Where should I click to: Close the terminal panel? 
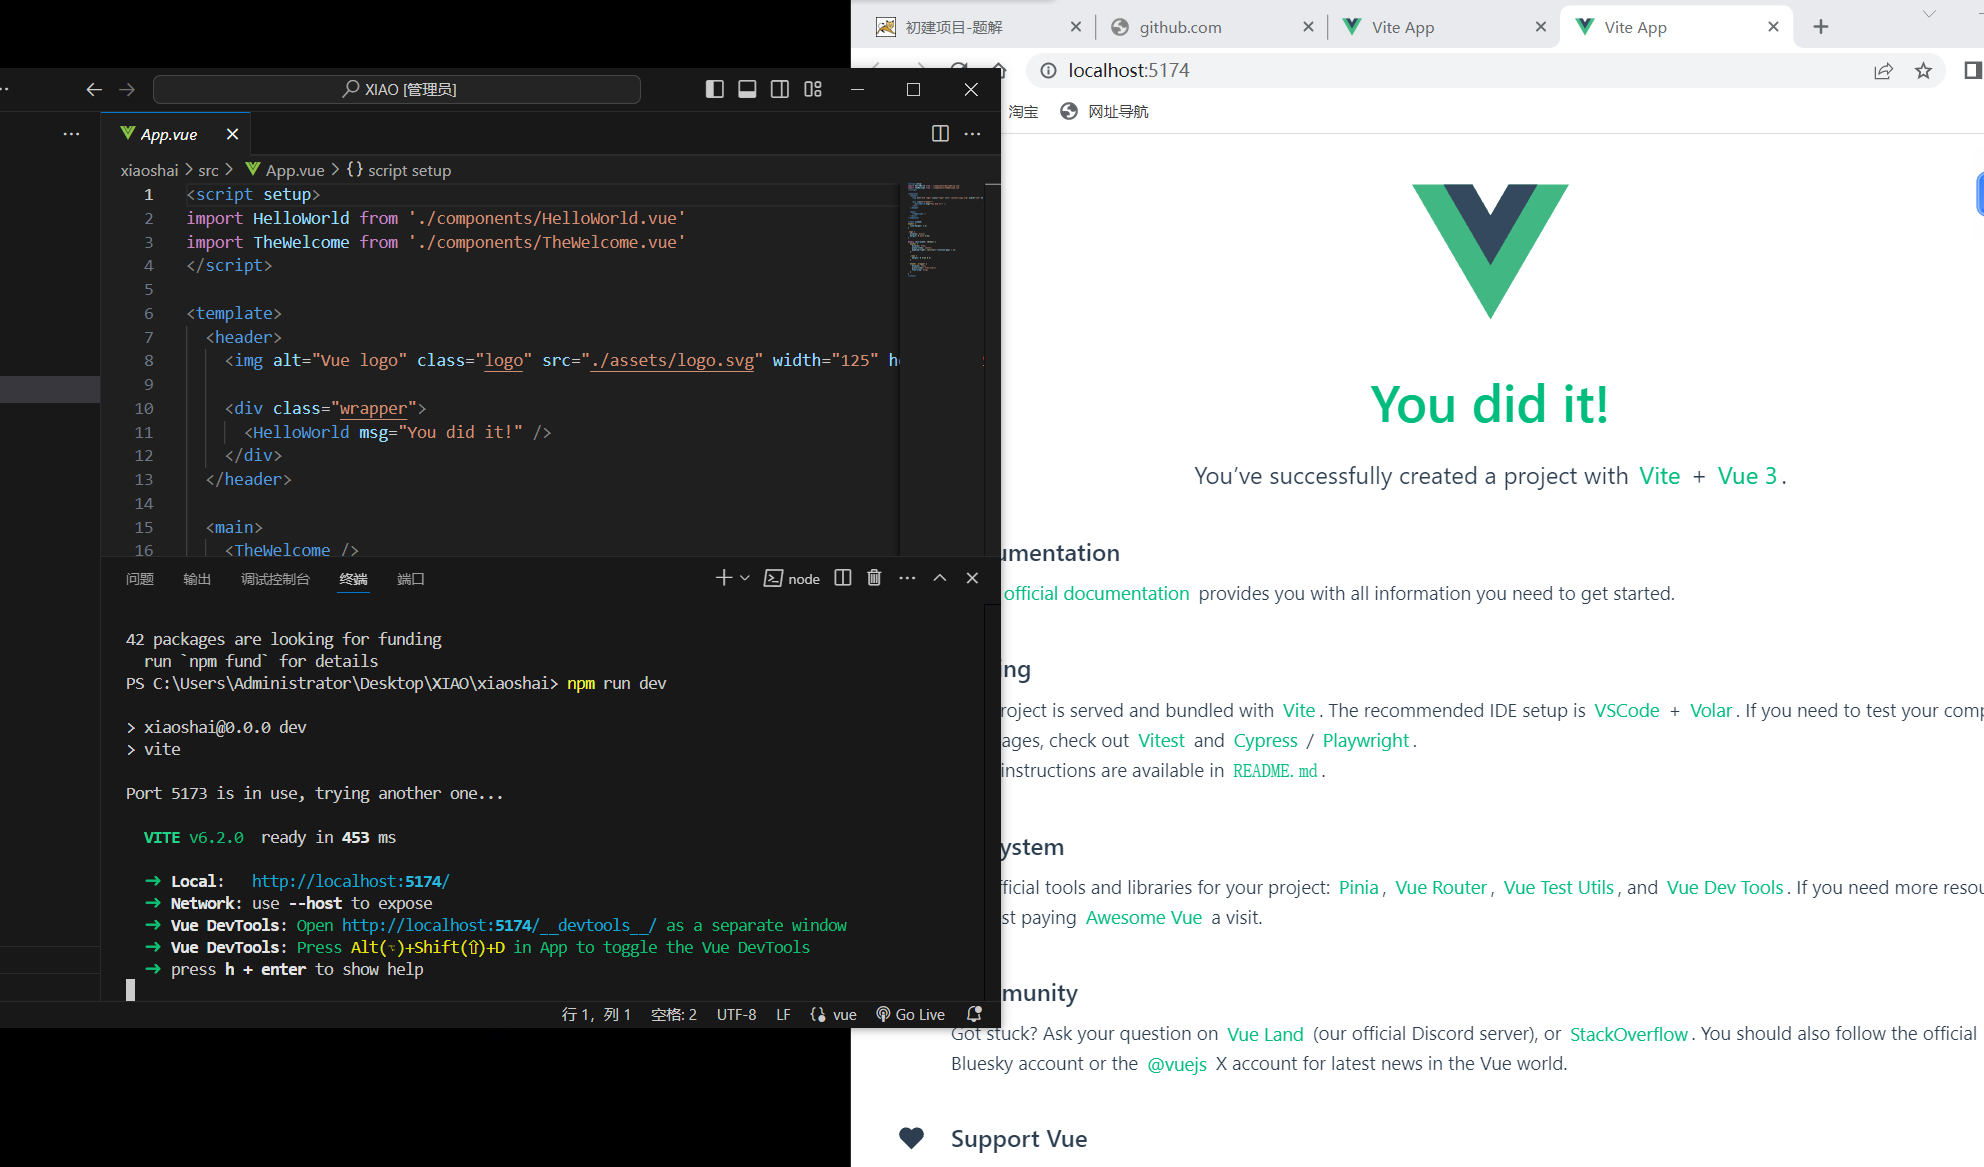pyautogui.click(x=972, y=578)
